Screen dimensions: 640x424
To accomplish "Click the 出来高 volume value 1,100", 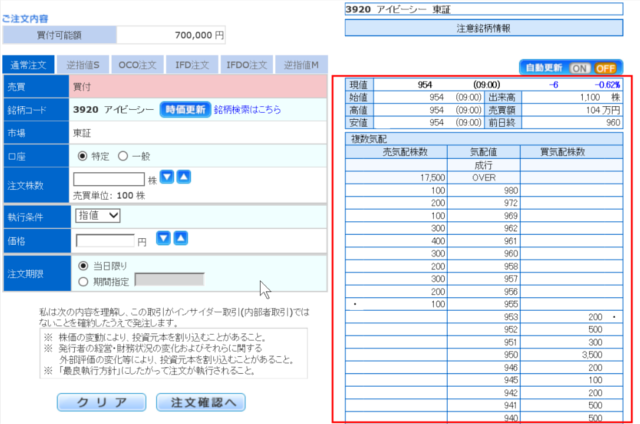I will click(590, 97).
